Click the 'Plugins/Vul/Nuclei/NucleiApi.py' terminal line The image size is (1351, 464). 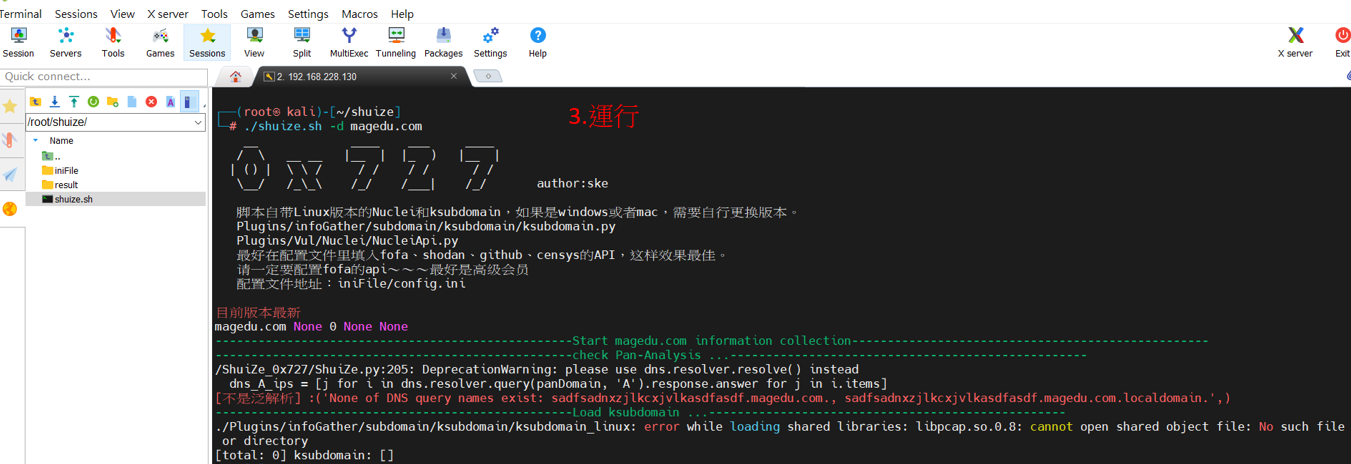347,240
